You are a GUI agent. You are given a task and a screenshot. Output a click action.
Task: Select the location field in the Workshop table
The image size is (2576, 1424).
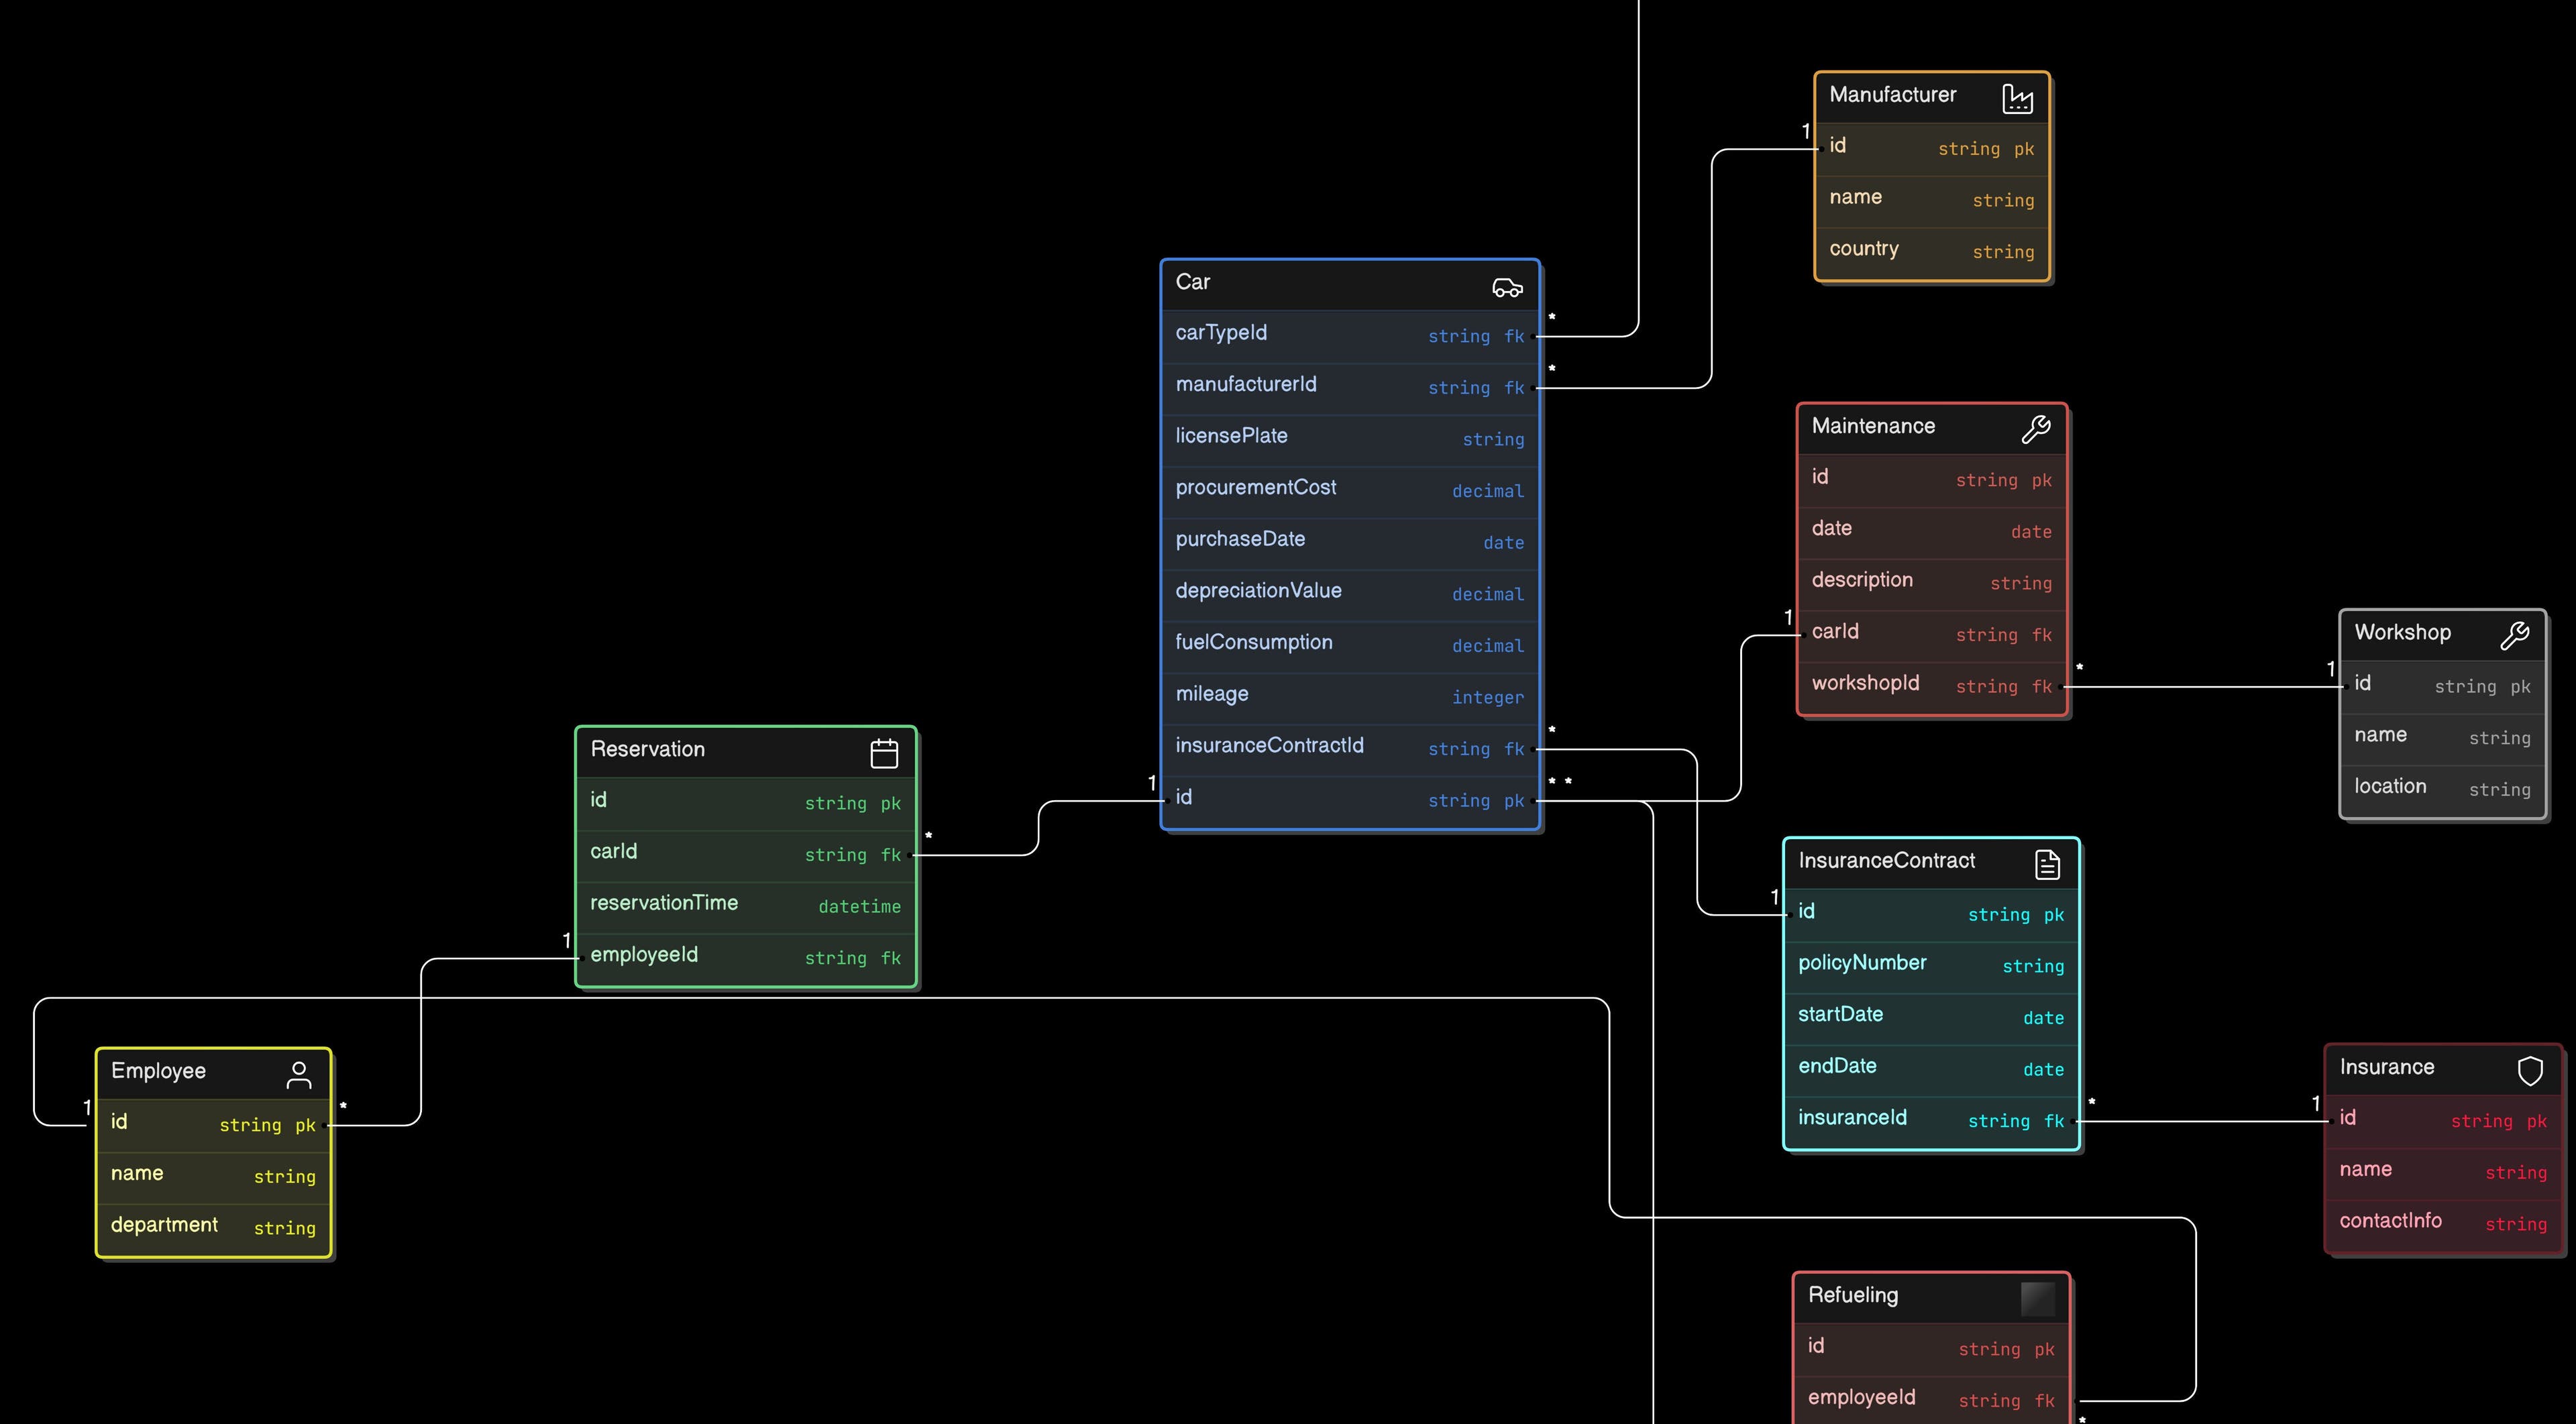[2390, 786]
